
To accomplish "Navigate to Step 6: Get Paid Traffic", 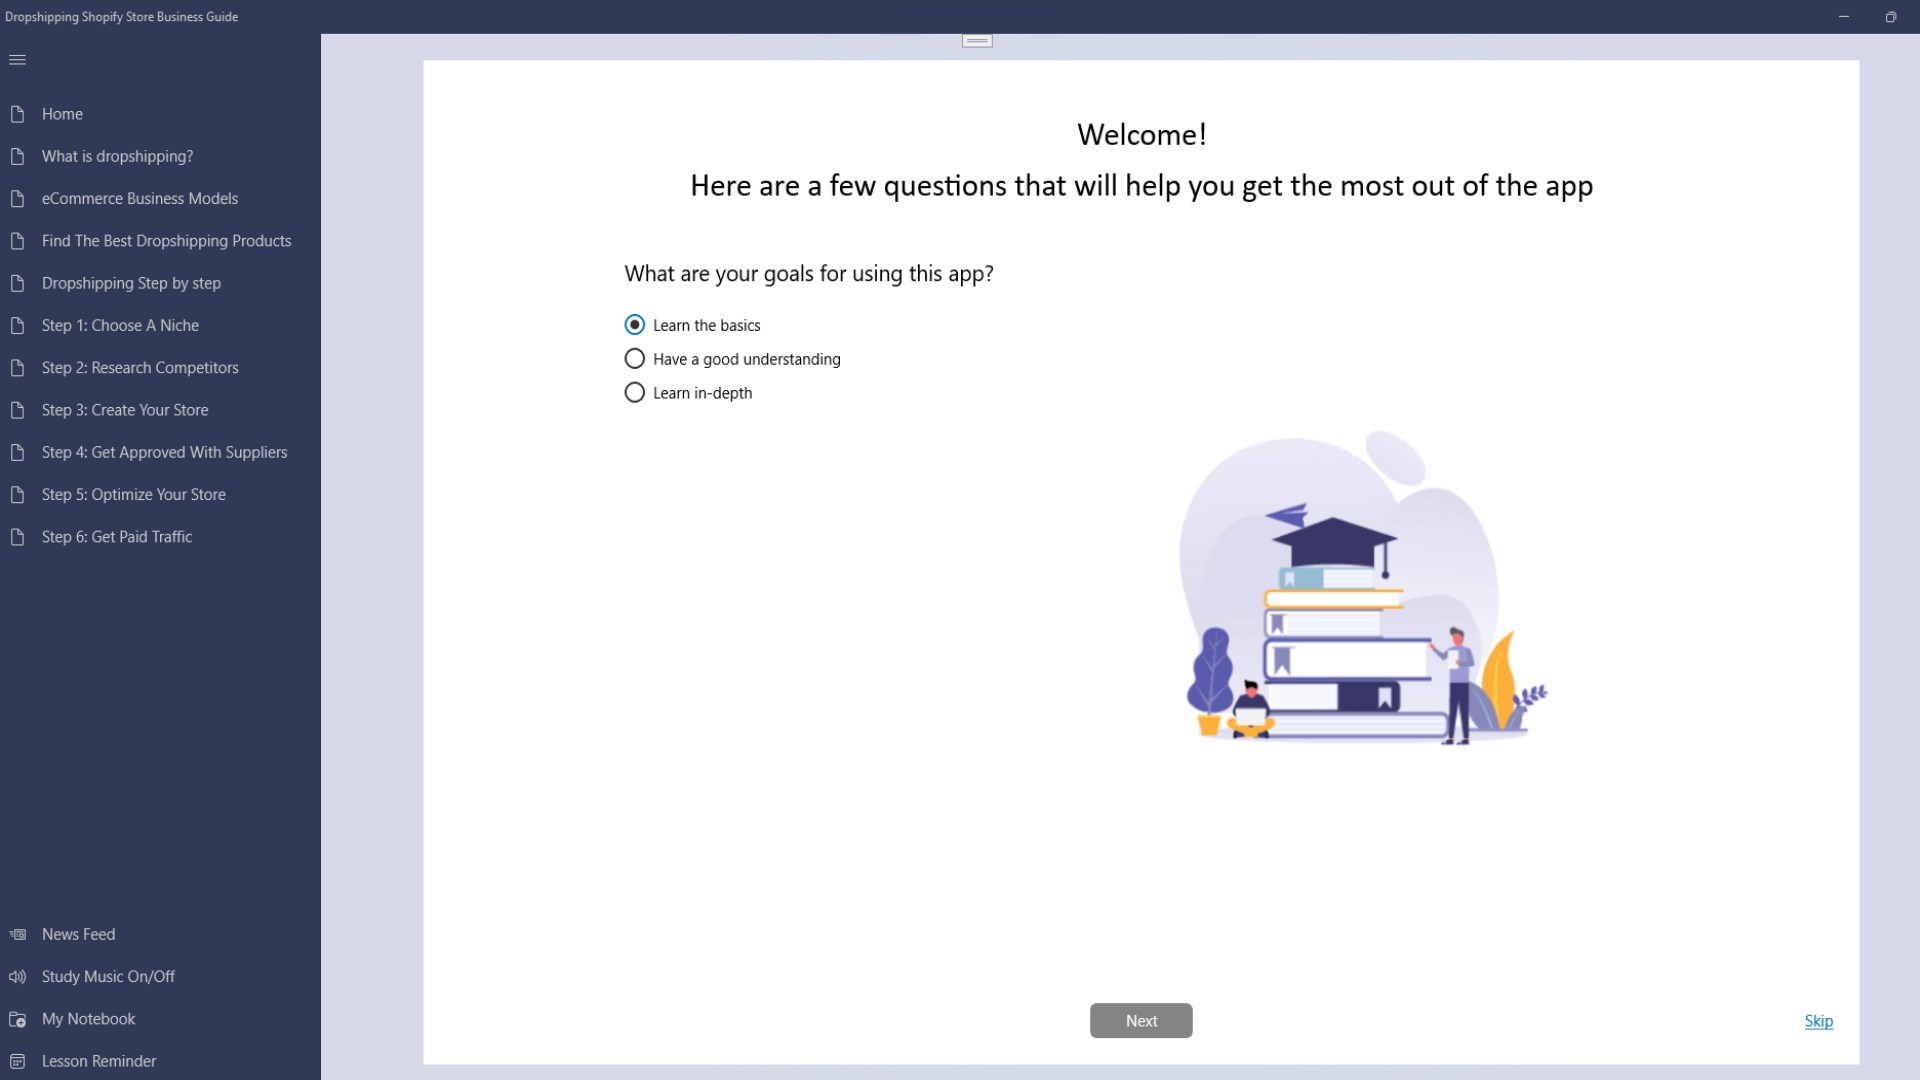I will (x=116, y=537).
